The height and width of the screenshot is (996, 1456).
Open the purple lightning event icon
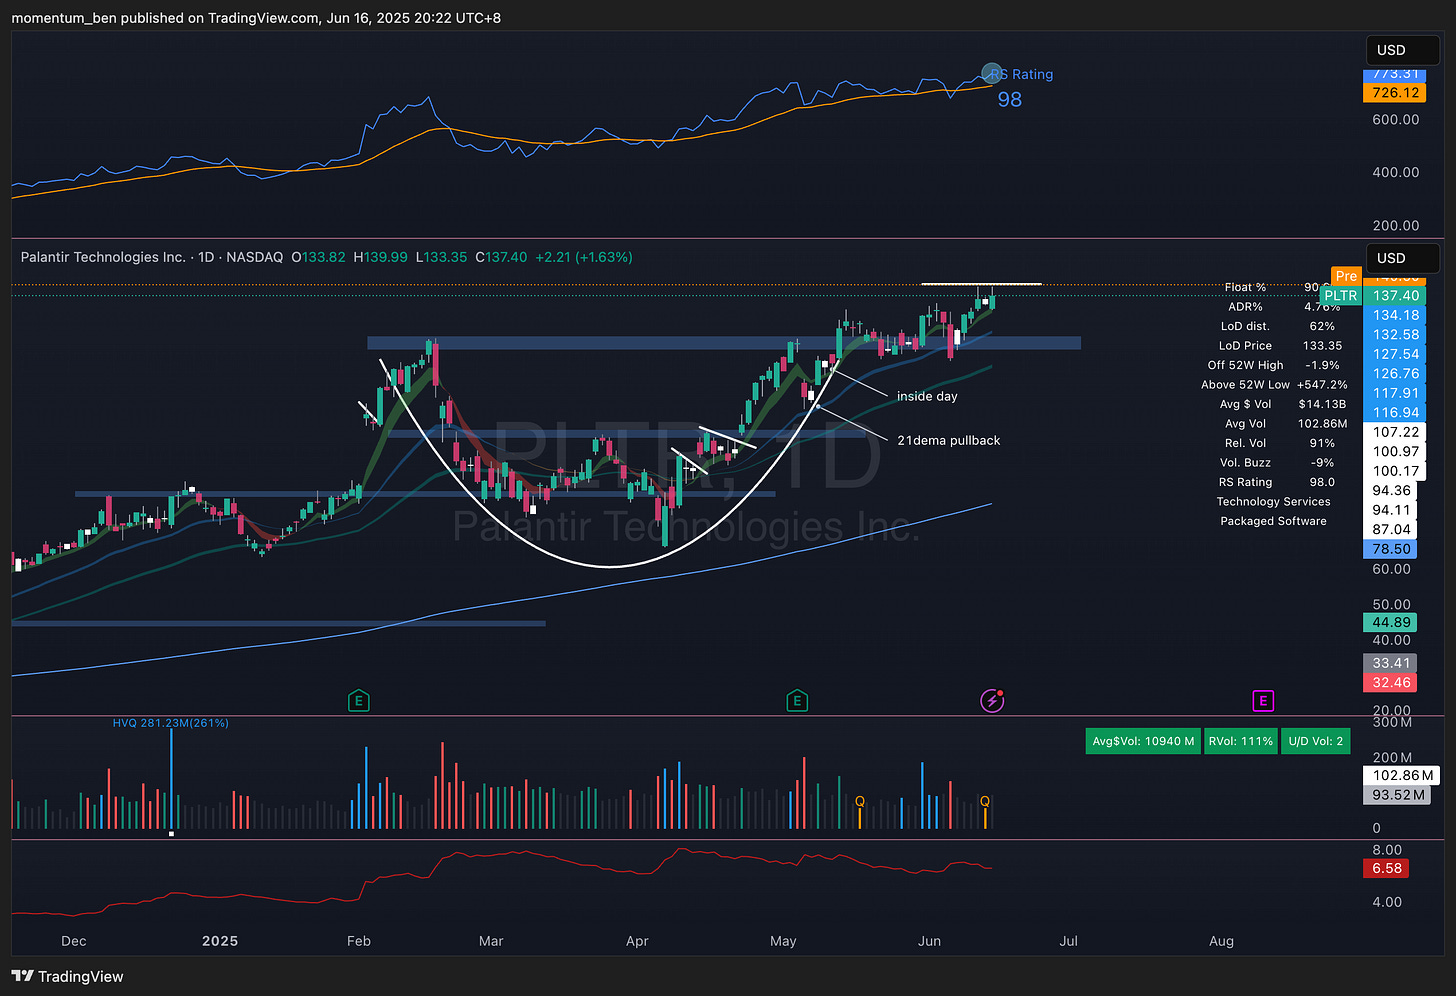(x=992, y=701)
